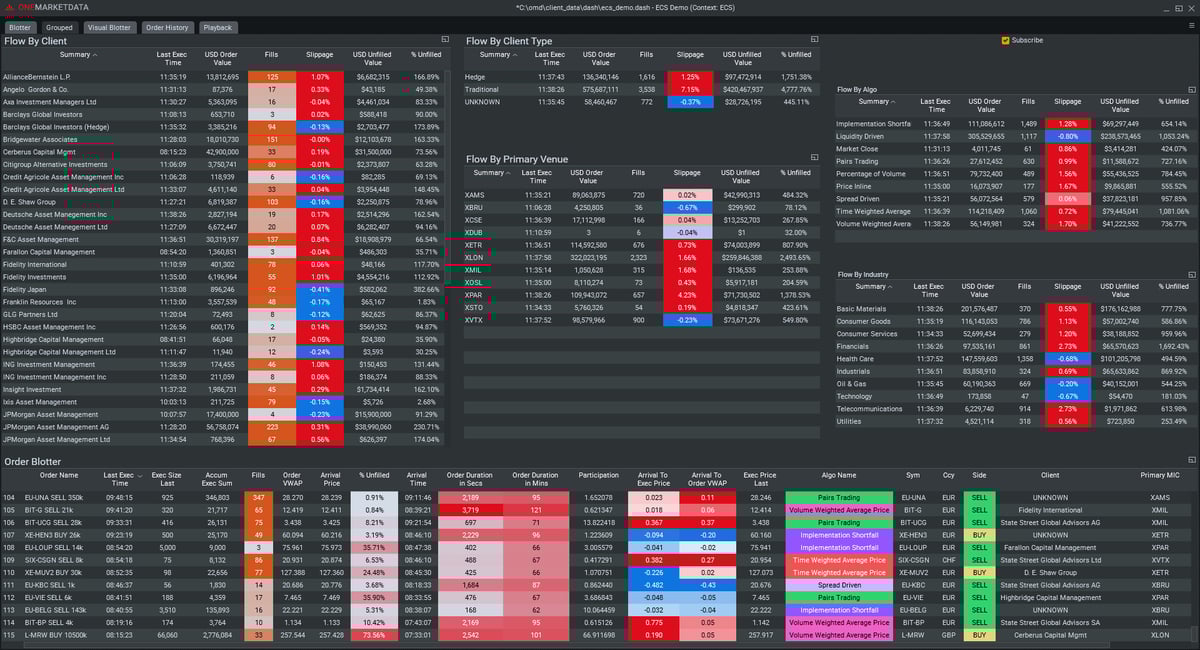The width and height of the screenshot is (1200, 650).
Task: Select the Playback tab
Action: pos(218,28)
